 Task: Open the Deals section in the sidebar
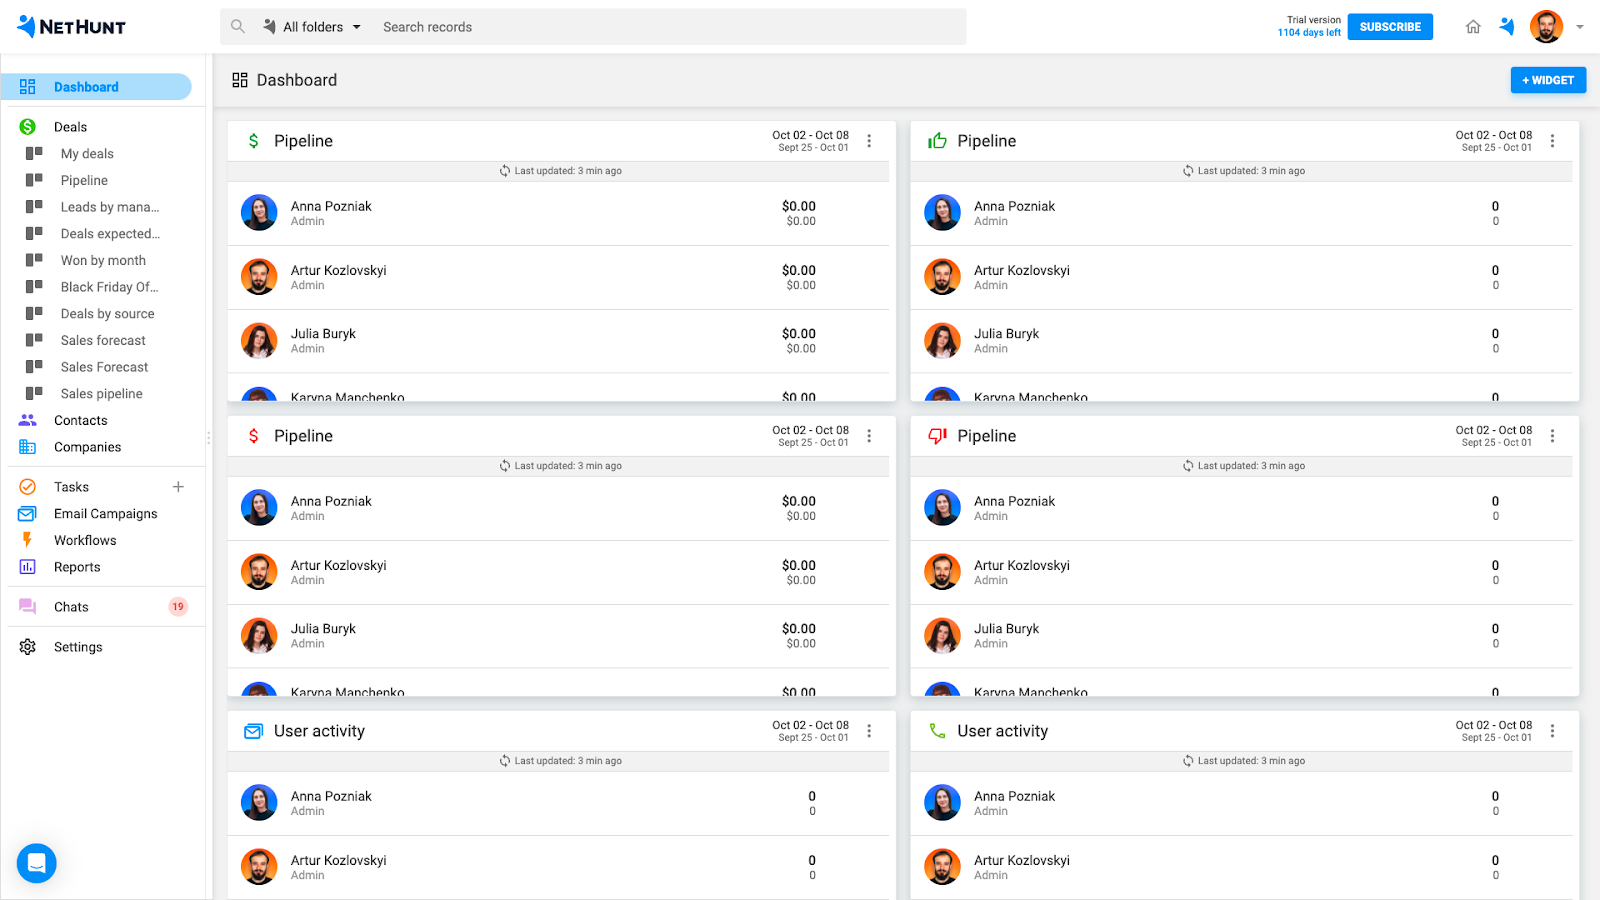(x=70, y=126)
